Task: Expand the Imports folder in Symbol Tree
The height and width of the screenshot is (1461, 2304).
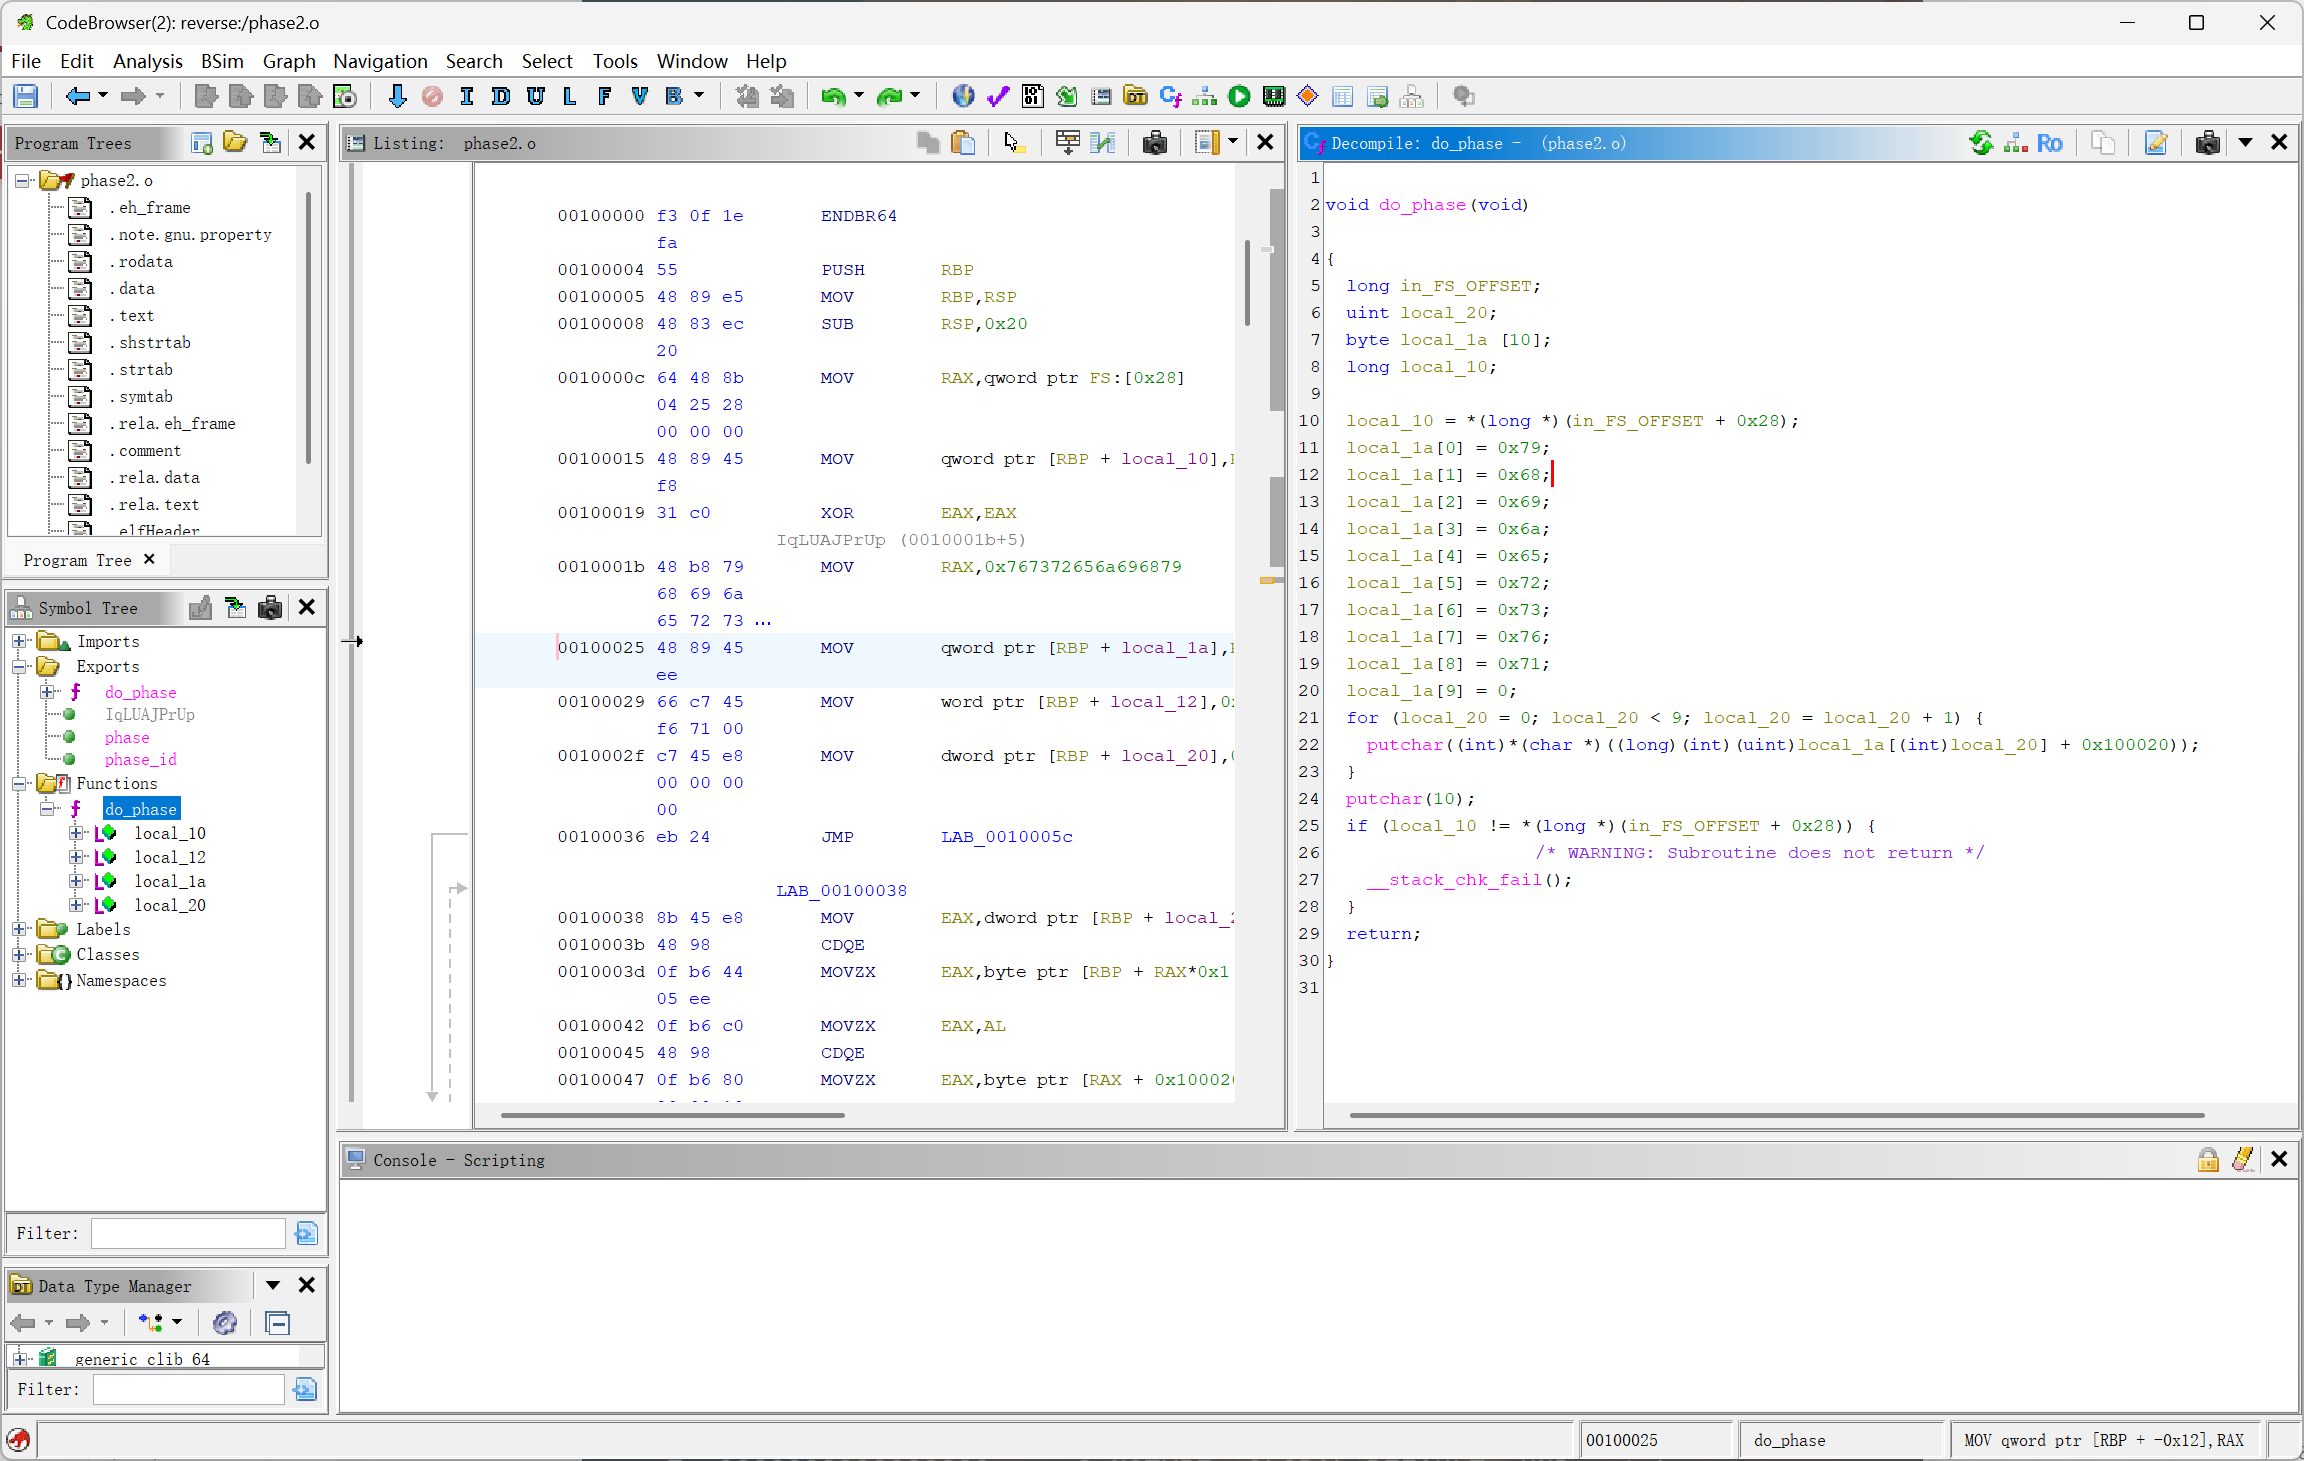Action: [x=19, y=641]
